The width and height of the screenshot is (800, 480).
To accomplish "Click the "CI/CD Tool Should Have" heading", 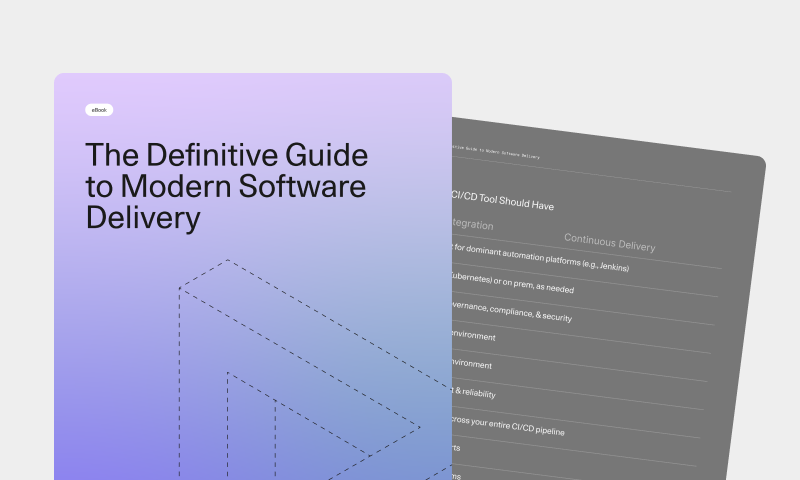I will (x=503, y=201).
